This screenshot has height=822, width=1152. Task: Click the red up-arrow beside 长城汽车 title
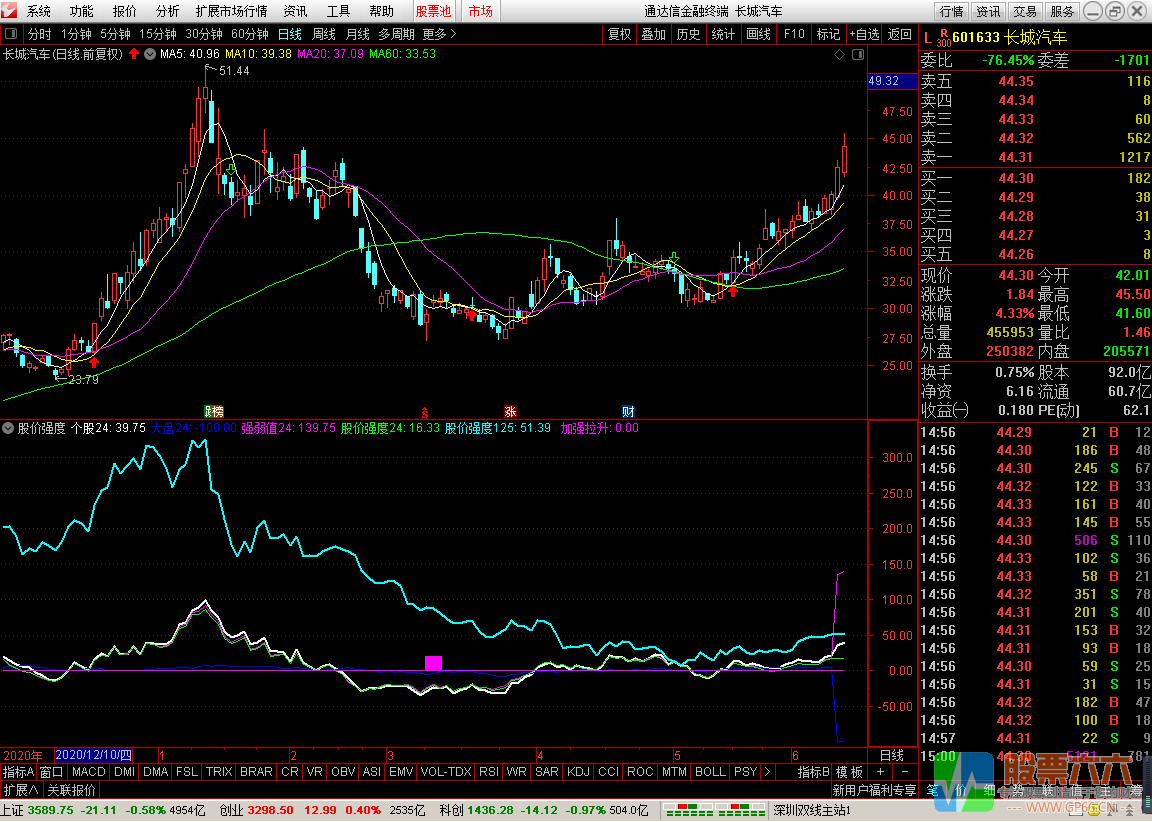click(x=134, y=54)
